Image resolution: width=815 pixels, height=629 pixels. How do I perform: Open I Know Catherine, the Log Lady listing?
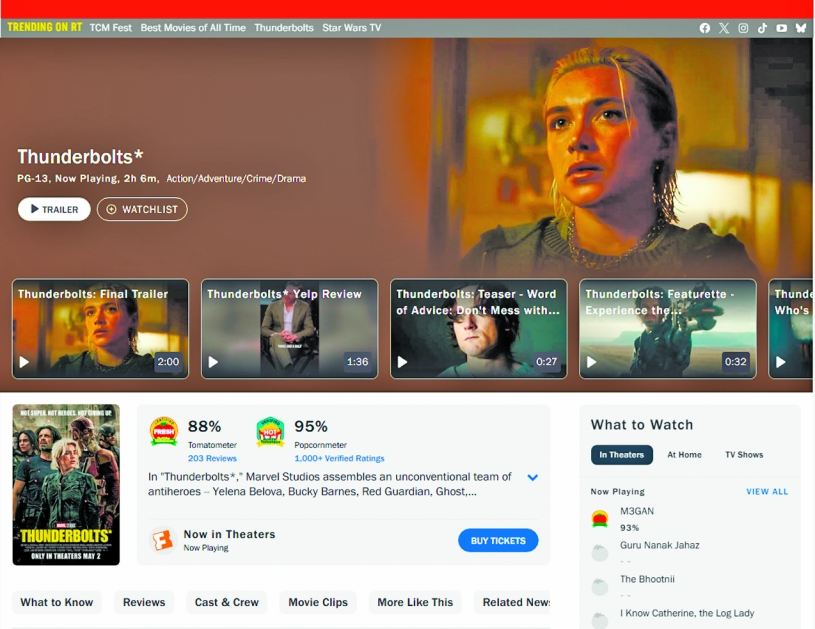[x=687, y=613]
